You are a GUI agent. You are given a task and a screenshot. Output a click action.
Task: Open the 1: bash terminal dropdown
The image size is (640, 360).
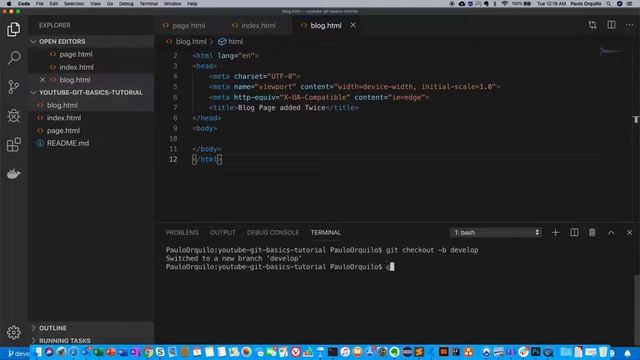coord(496,233)
